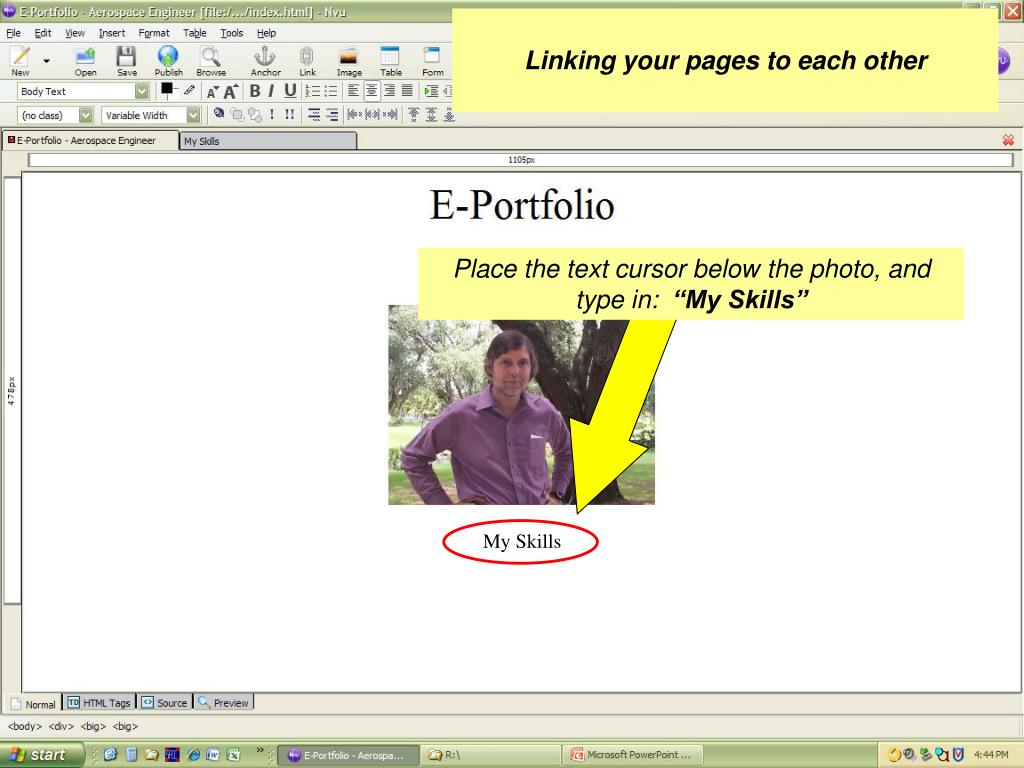Open the View menu
The height and width of the screenshot is (768, 1024).
coord(74,33)
